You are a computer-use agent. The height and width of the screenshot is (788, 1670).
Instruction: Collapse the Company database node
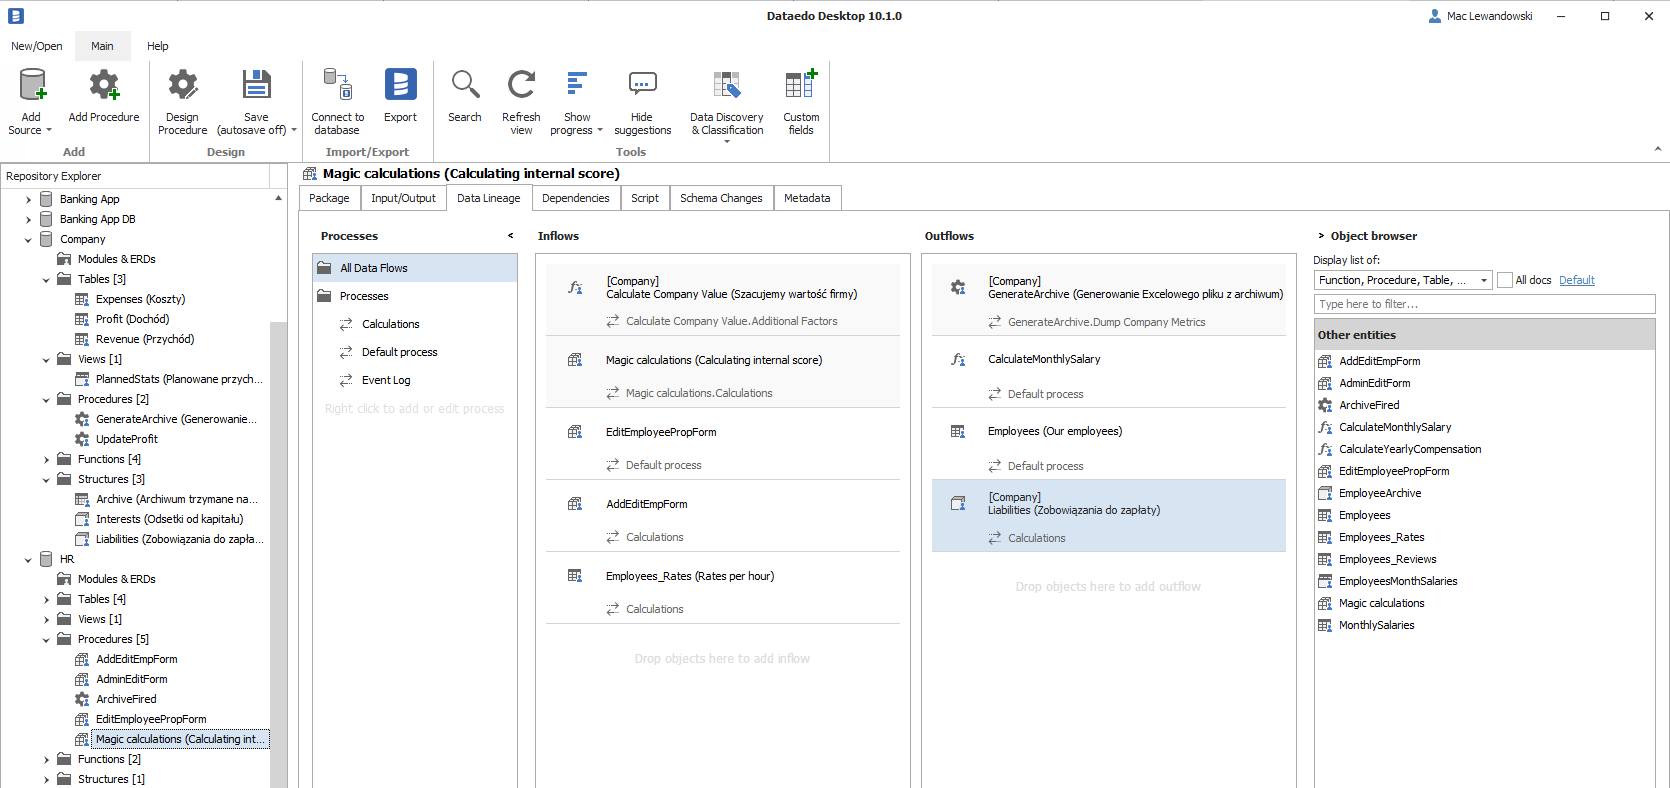(x=28, y=240)
